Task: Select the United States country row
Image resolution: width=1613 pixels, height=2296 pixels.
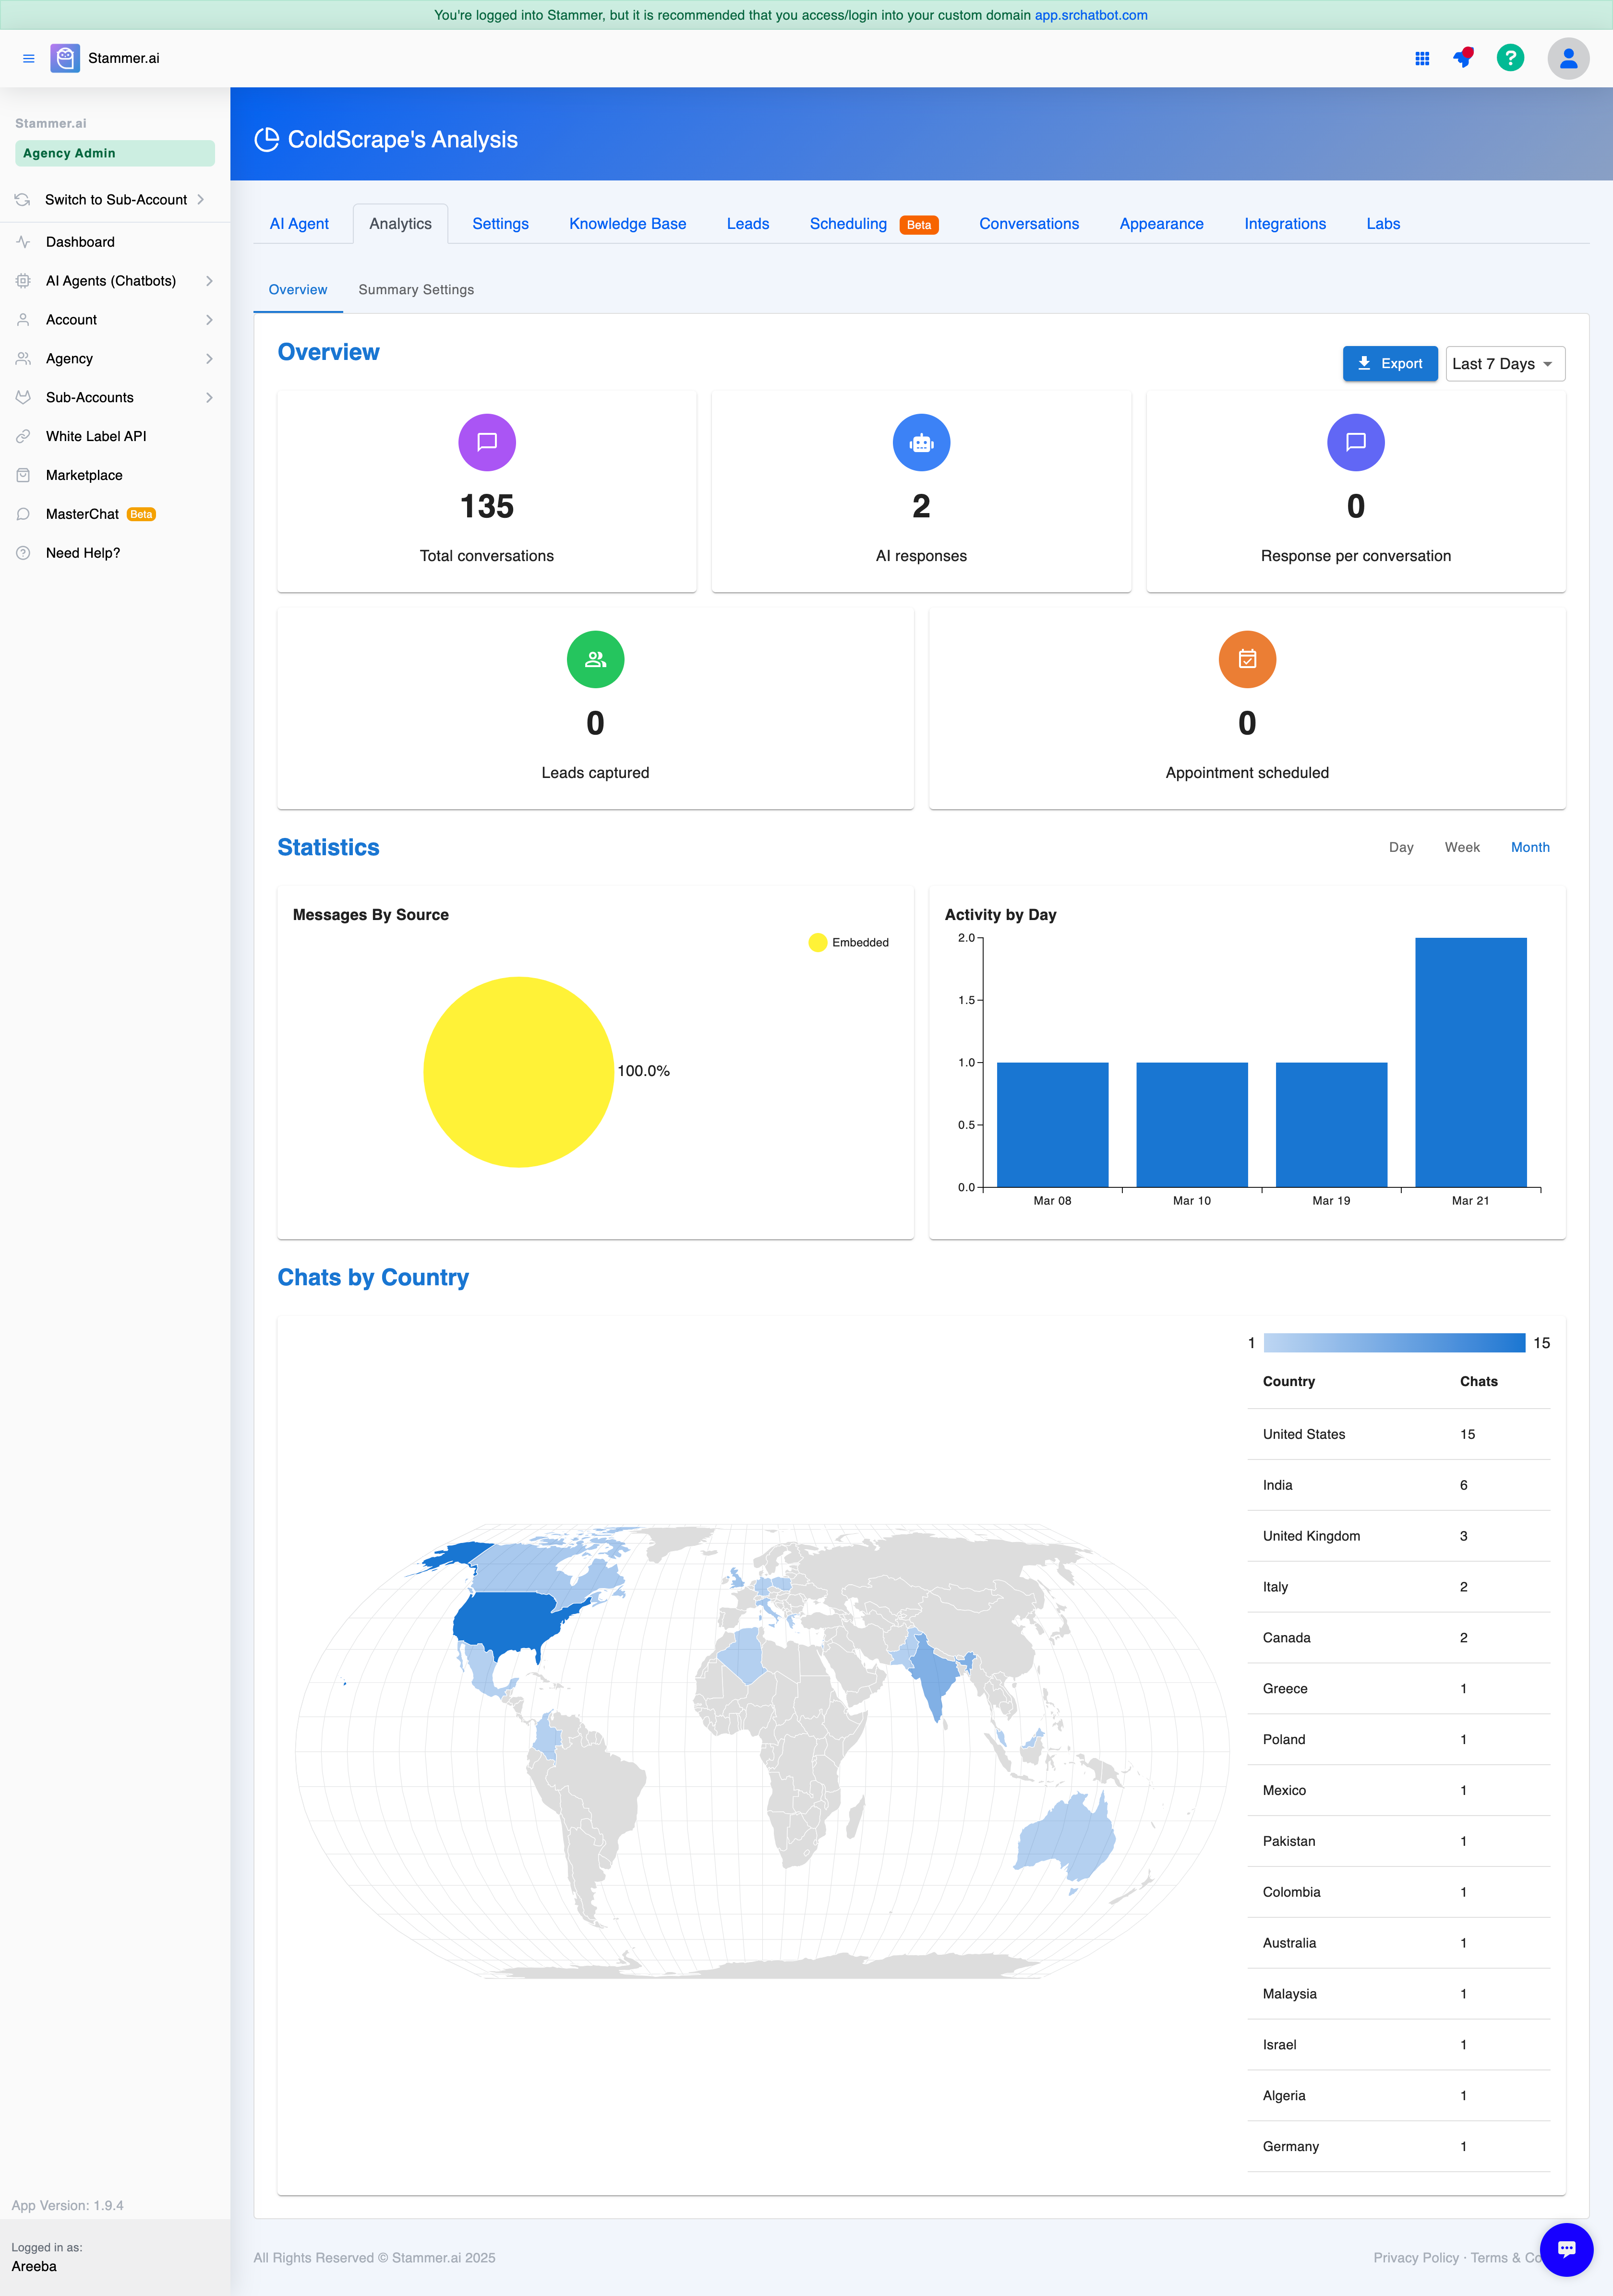Action: [1399, 1434]
